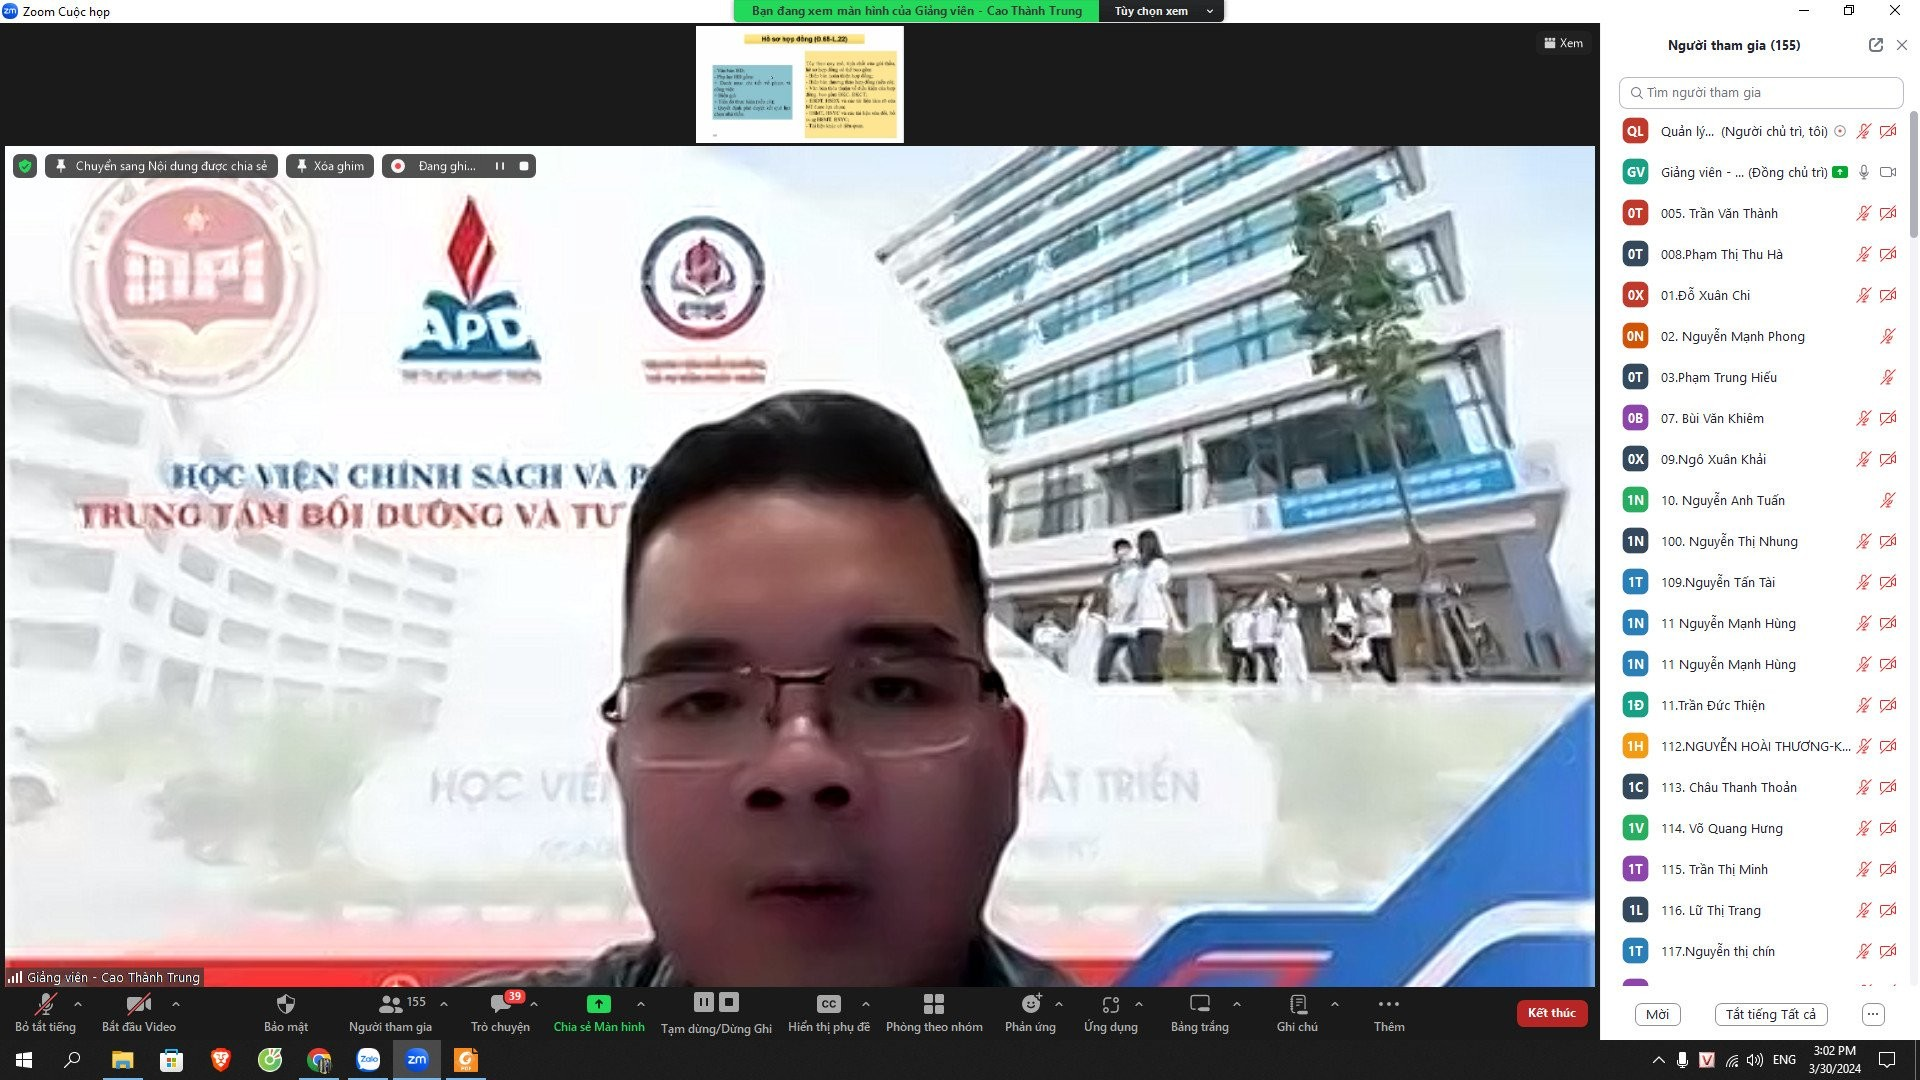The image size is (1920, 1080).
Task: Open the Xem view menu
Action: click(x=1563, y=43)
